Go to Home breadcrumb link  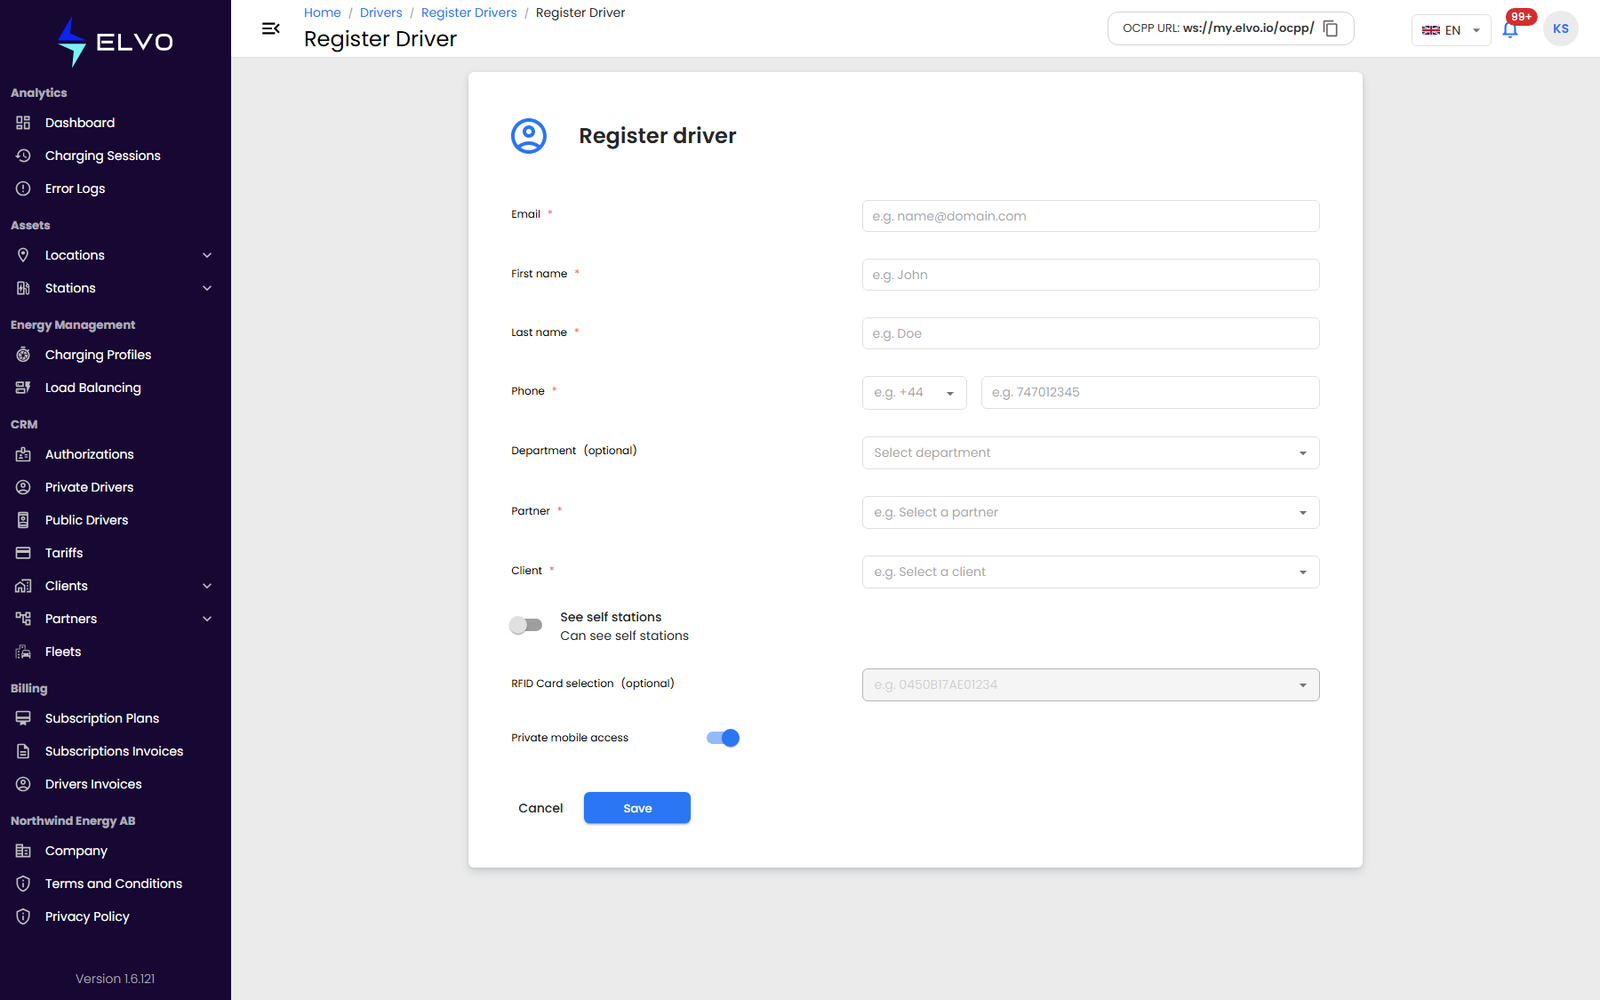(x=322, y=13)
